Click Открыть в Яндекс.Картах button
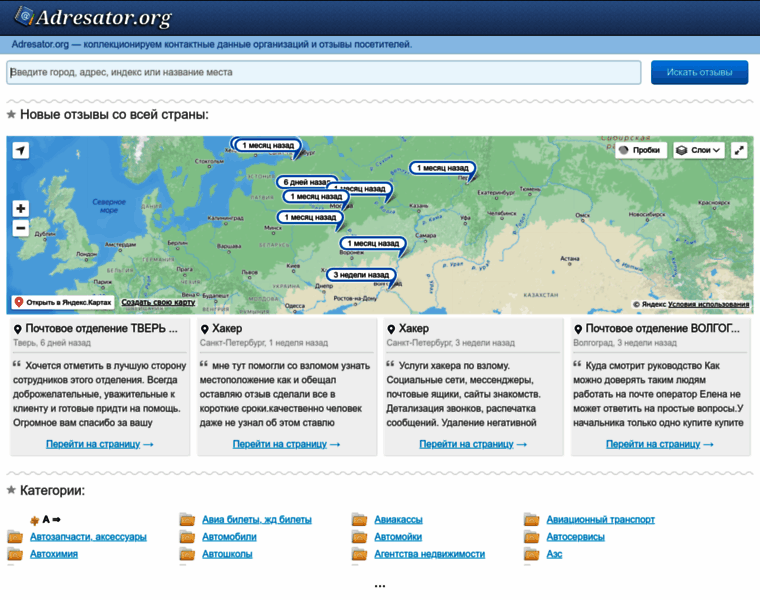 pyautogui.click(x=63, y=302)
